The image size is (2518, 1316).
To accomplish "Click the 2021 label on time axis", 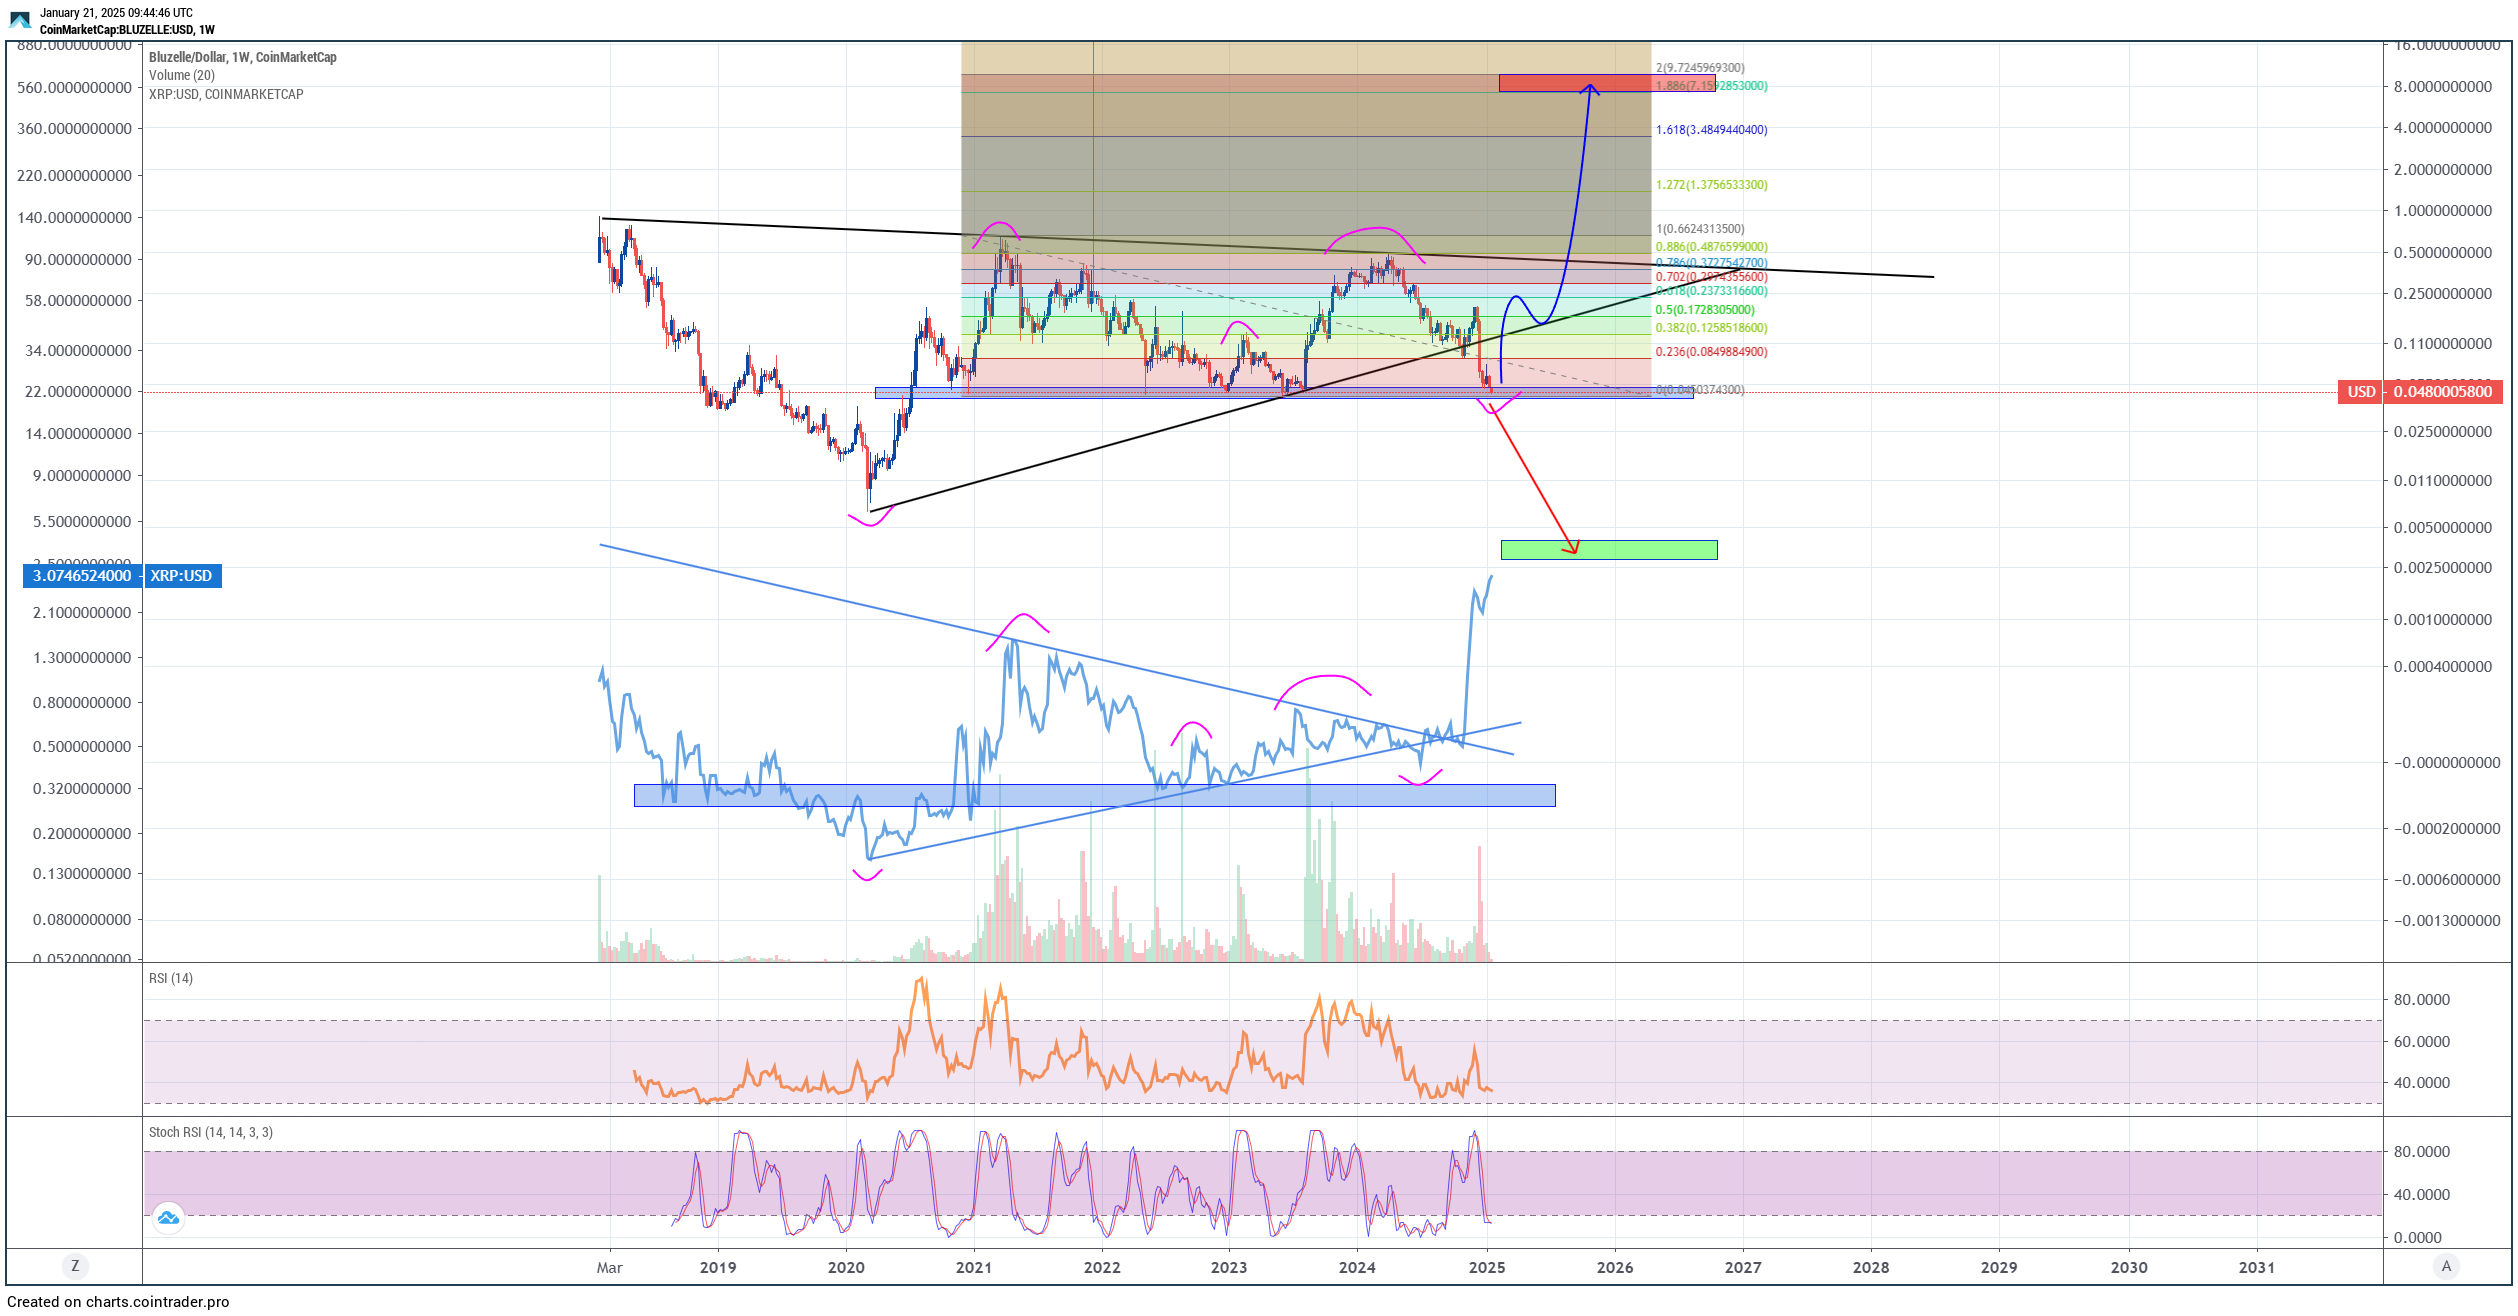I will point(973,1267).
